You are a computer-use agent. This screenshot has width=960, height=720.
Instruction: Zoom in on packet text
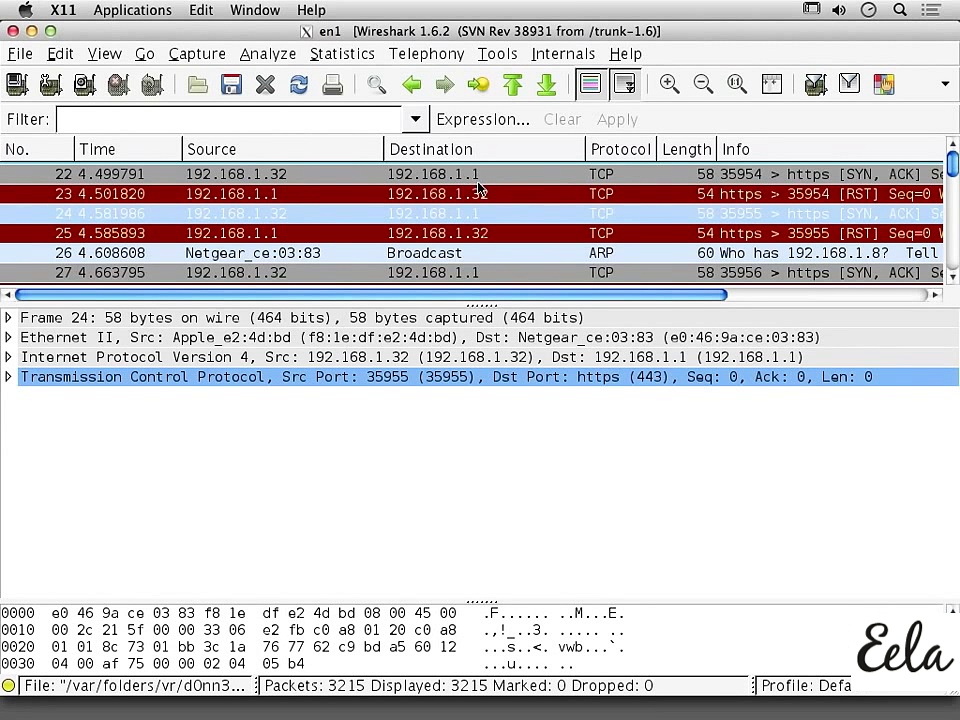point(669,84)
